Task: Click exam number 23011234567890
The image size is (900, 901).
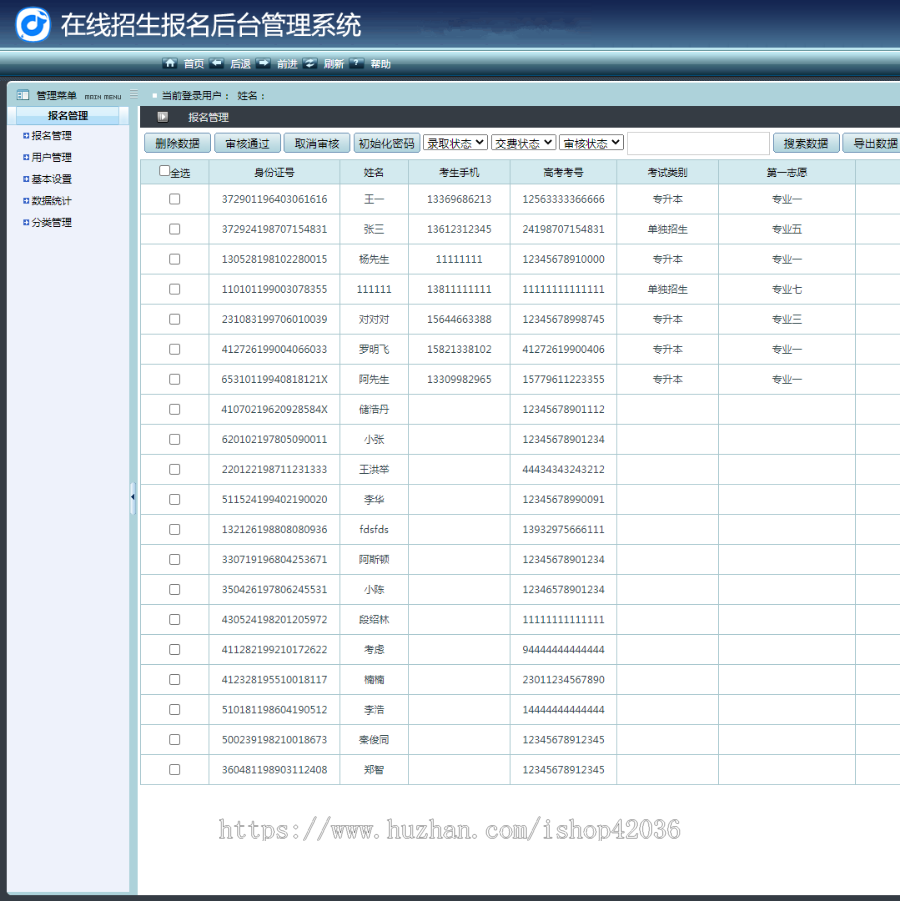Action: click(563, 679)
